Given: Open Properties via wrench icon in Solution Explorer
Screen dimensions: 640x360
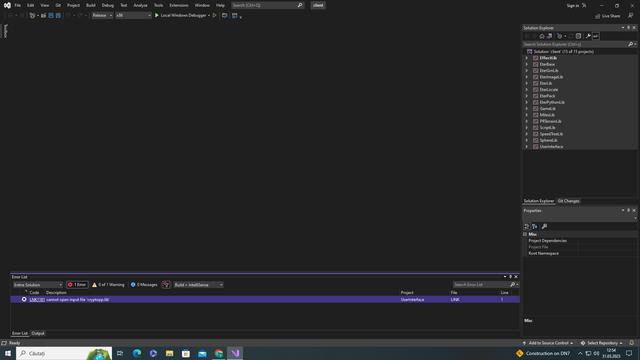Looking at the screenshot, I should point(588,36).
